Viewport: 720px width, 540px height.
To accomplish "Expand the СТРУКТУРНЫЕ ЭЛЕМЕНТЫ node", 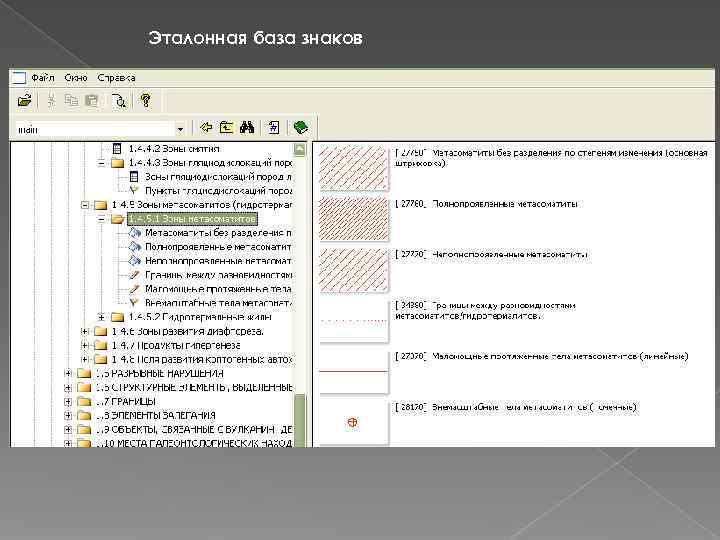I will click(68, 387).
